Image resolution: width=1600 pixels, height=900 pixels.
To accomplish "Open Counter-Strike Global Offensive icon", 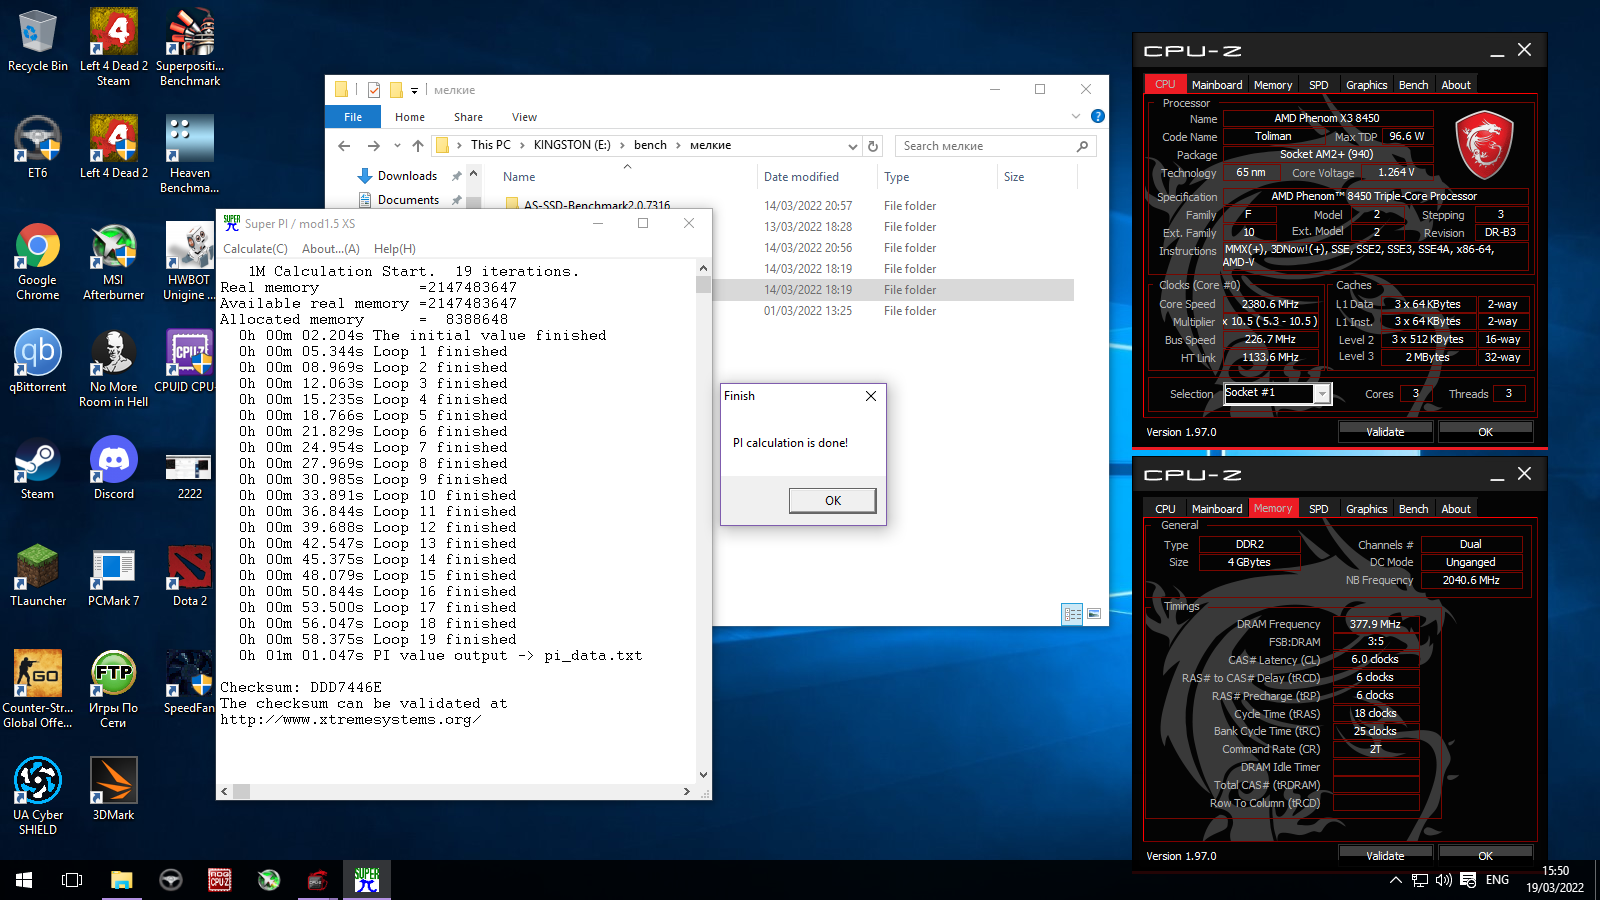I will [38, 689].
